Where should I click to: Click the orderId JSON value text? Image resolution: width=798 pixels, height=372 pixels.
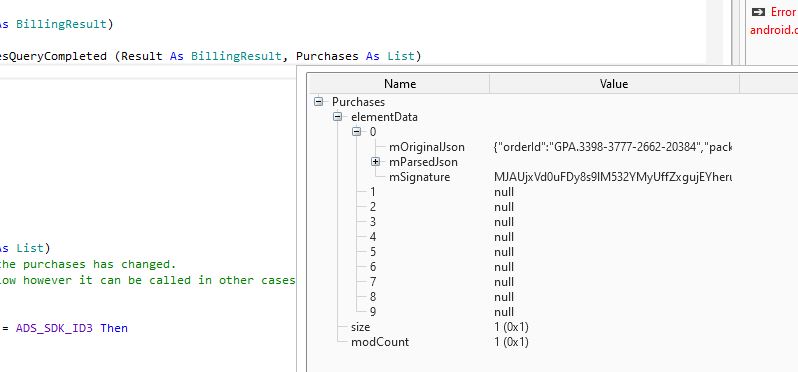[x=612, y=147]
